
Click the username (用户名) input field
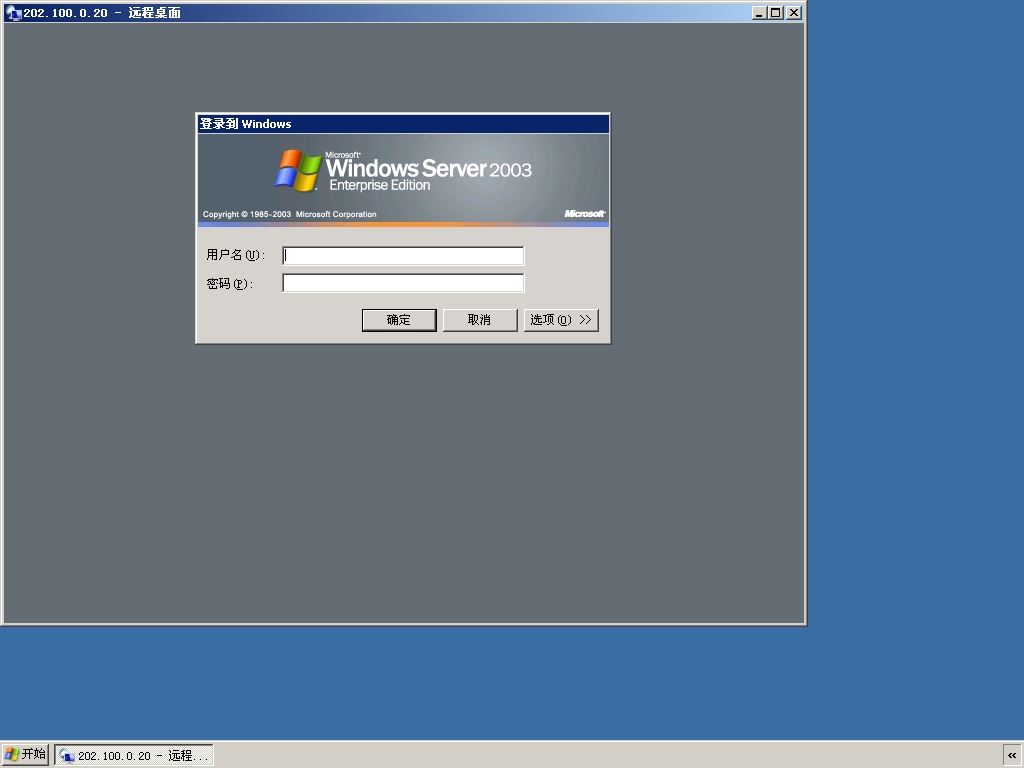click(x=403, y=255)
